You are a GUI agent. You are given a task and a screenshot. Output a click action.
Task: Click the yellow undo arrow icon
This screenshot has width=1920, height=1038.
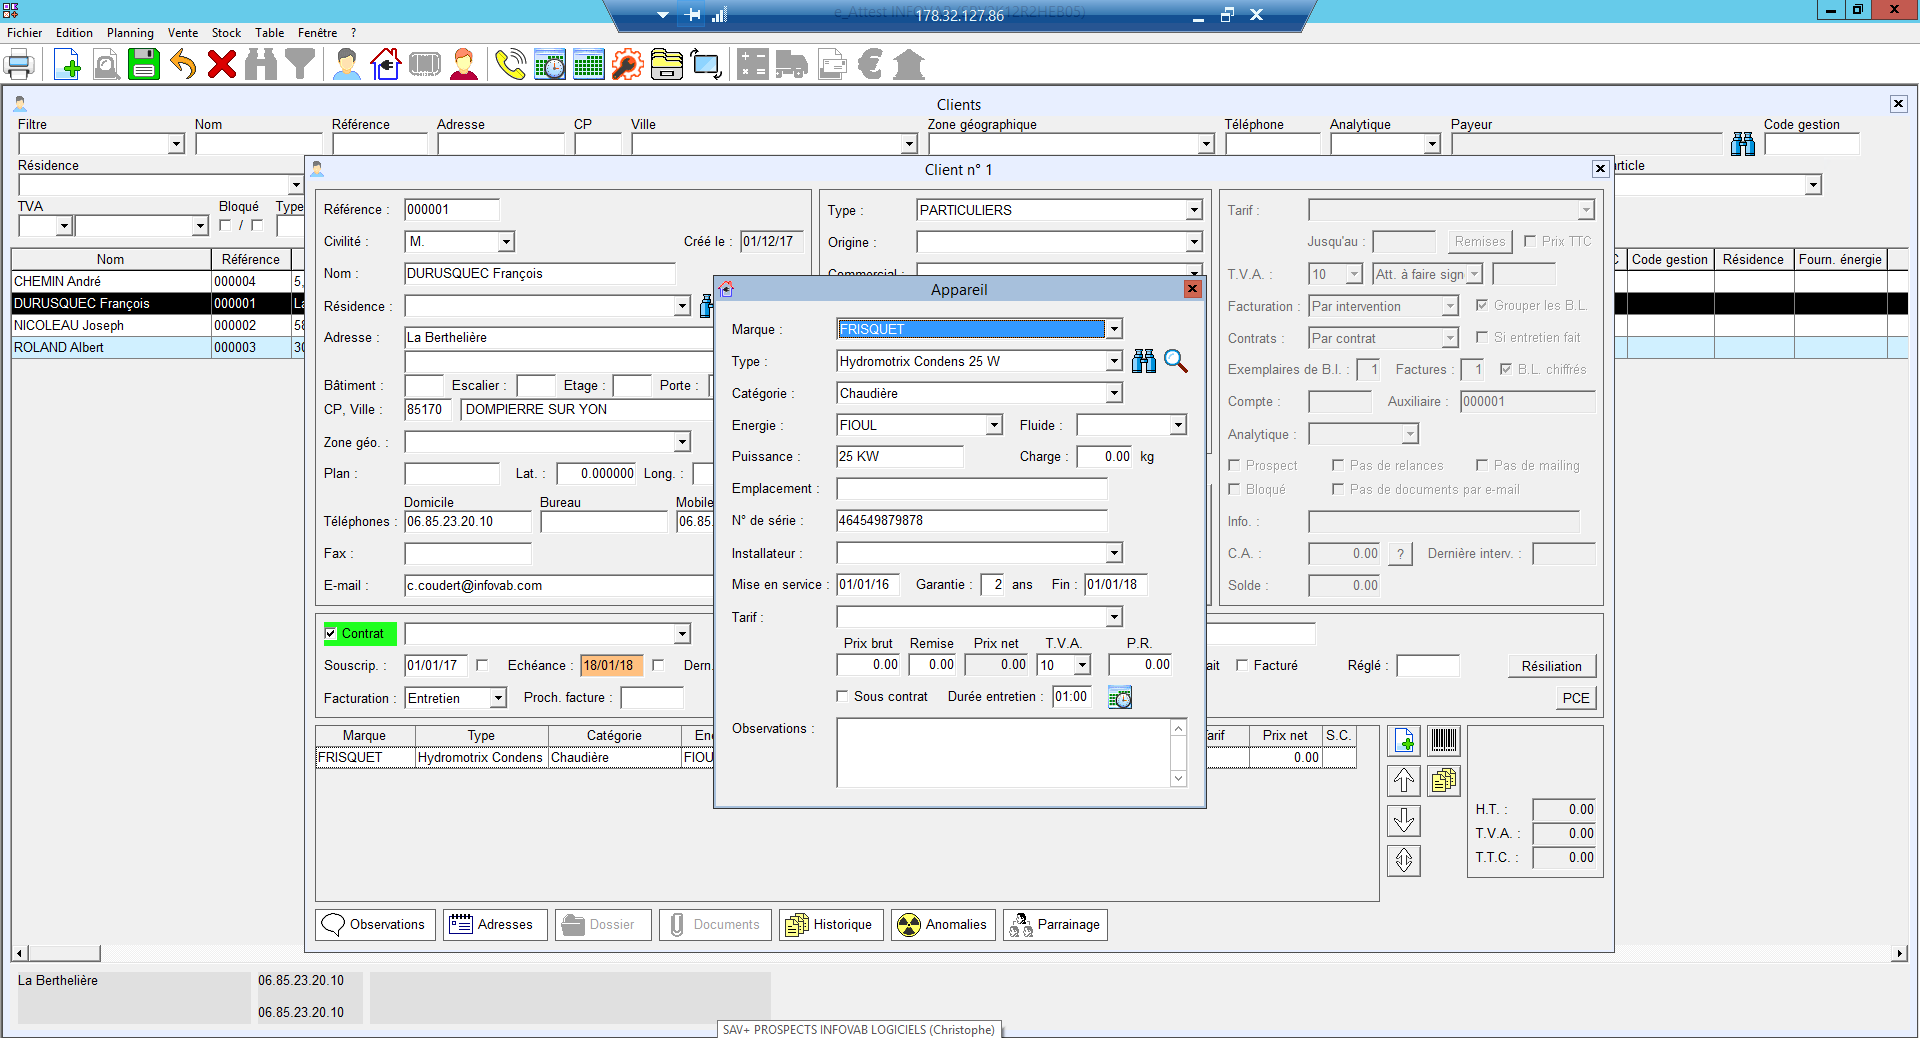(183, 65)
